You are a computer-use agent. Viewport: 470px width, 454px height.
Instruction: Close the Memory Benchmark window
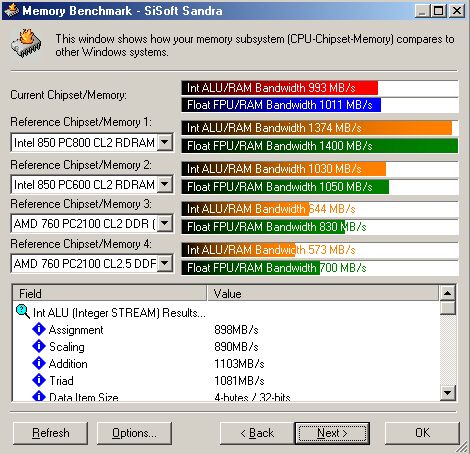456,11
